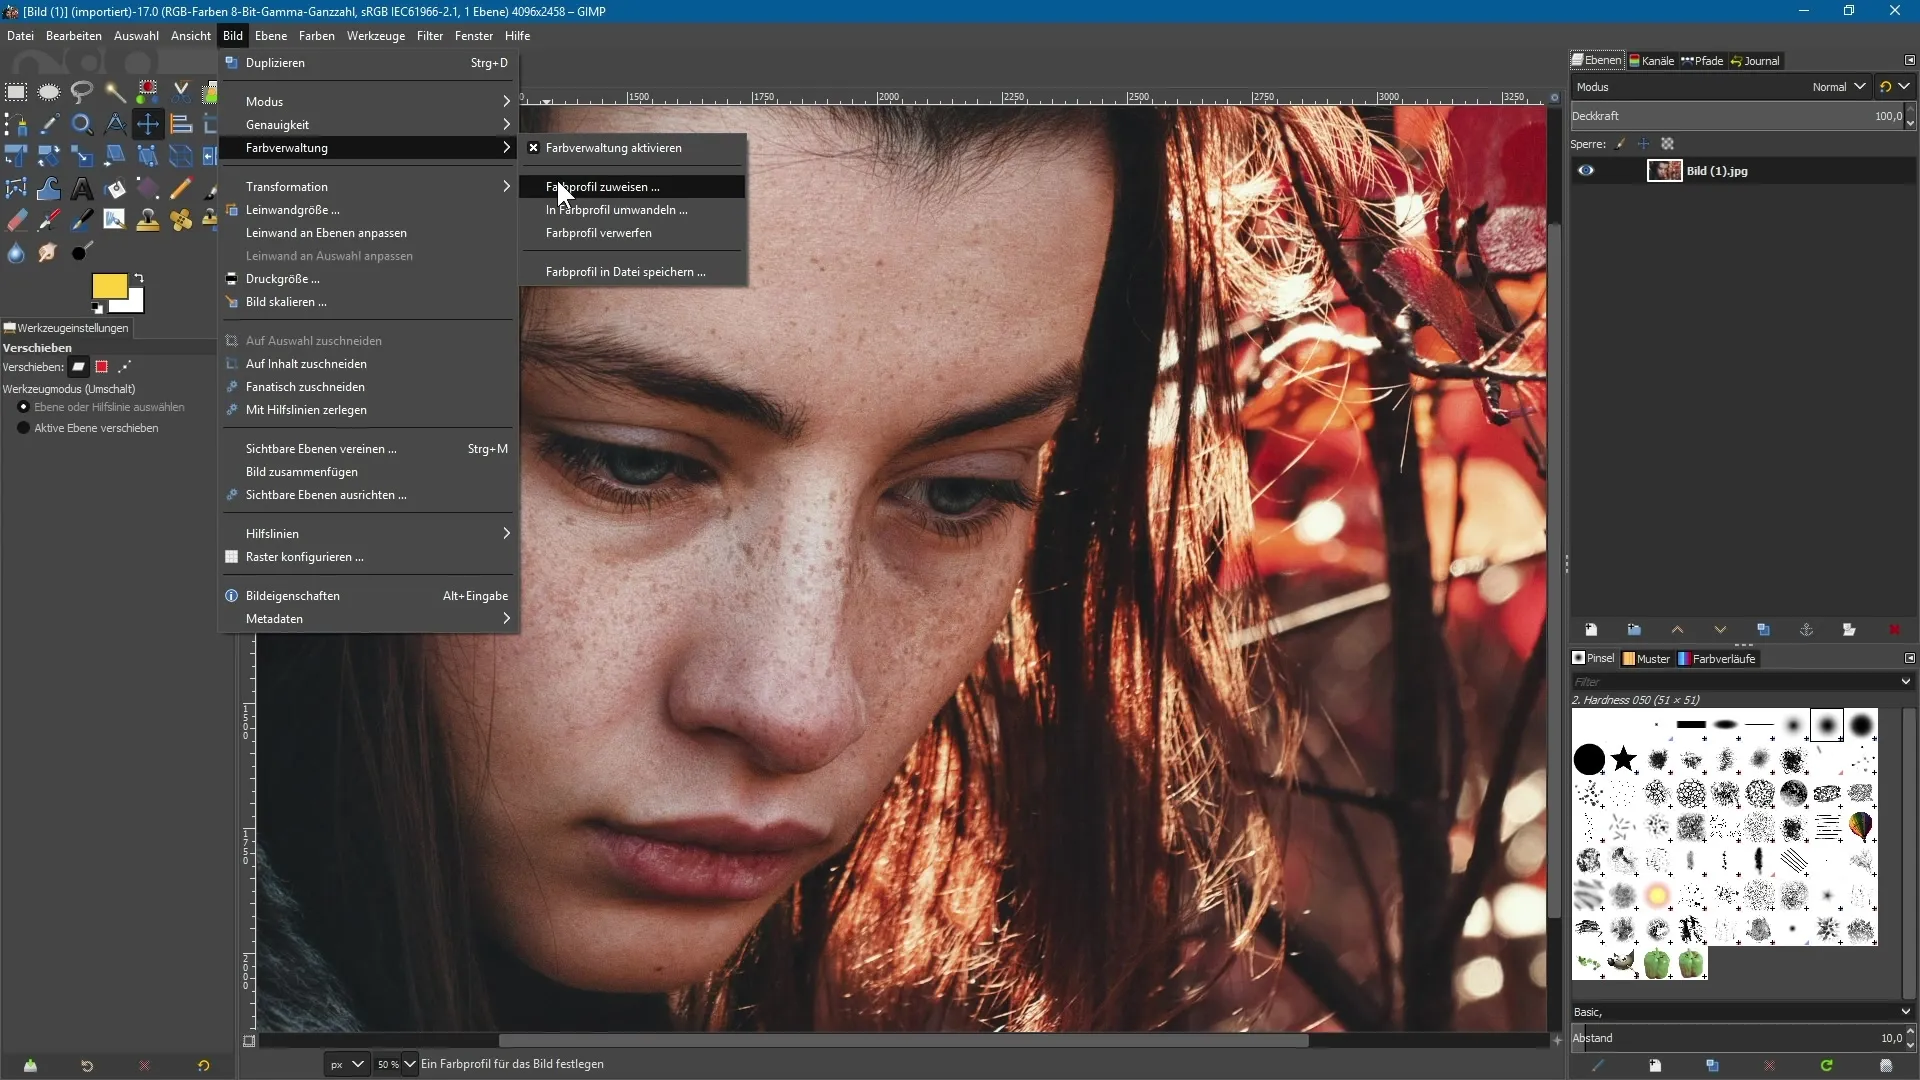Choose Farbprofil verwerfen menu entry
This screenshot has width=1920, height=1080.
pyautogui.click(x=632, y=233)
